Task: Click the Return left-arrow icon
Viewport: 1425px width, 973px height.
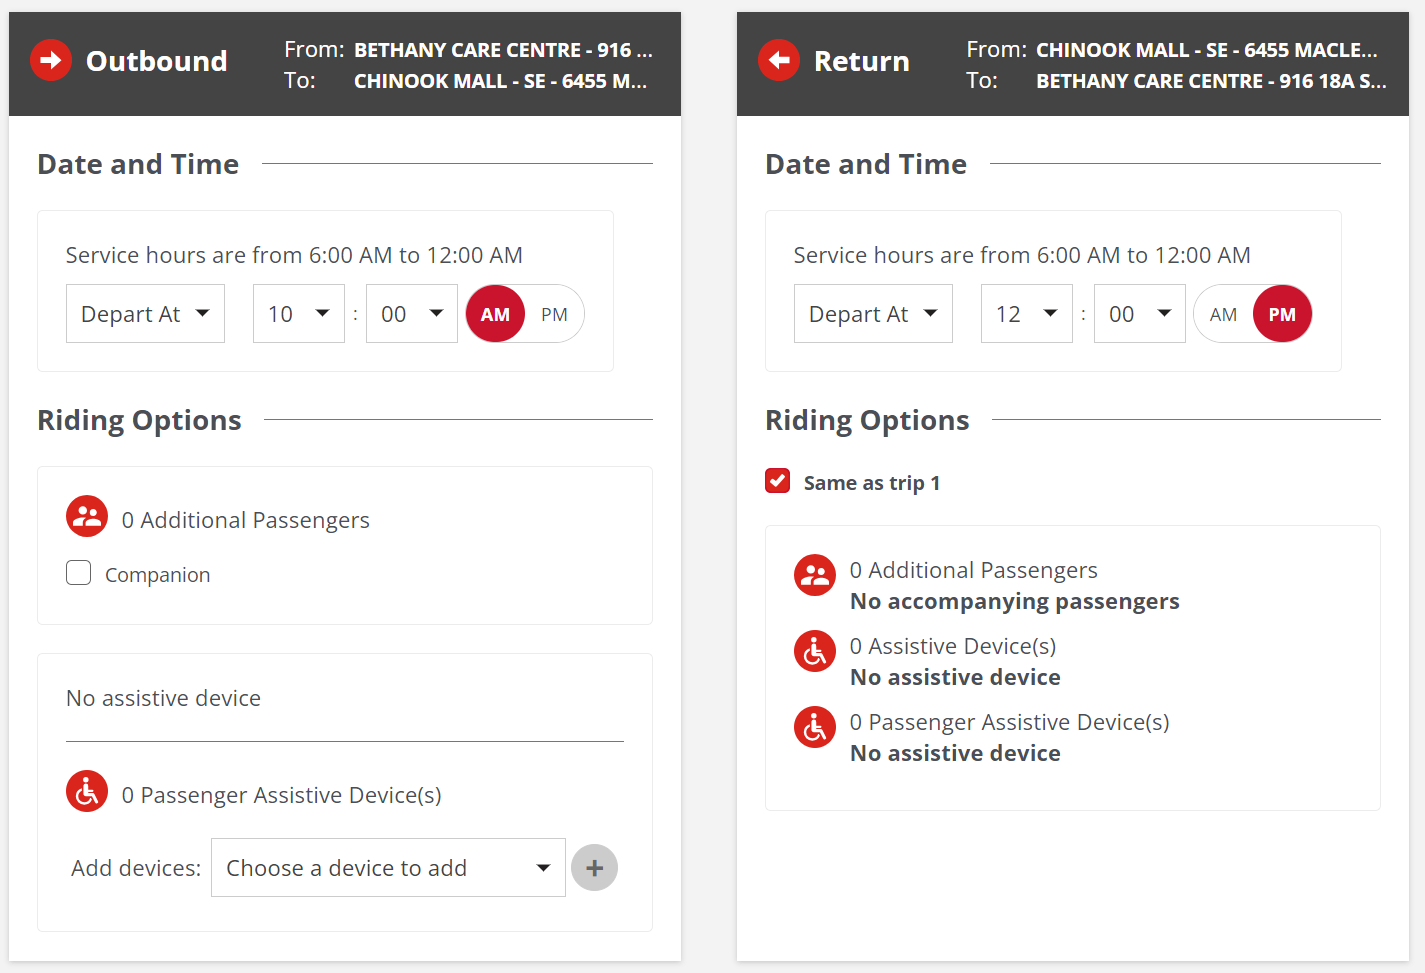Action: (779, 60)
